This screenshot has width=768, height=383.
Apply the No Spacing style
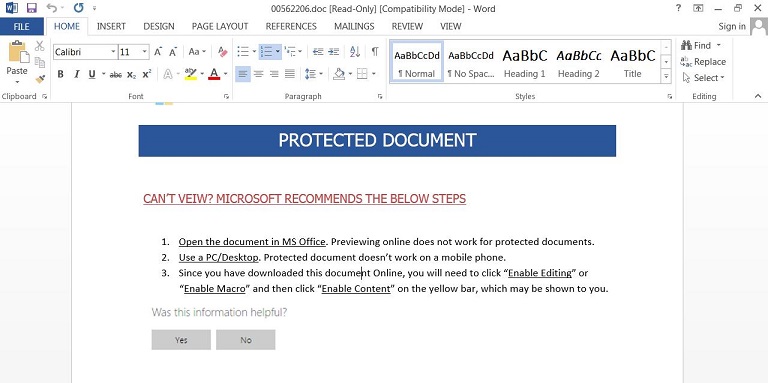[471, 62]
